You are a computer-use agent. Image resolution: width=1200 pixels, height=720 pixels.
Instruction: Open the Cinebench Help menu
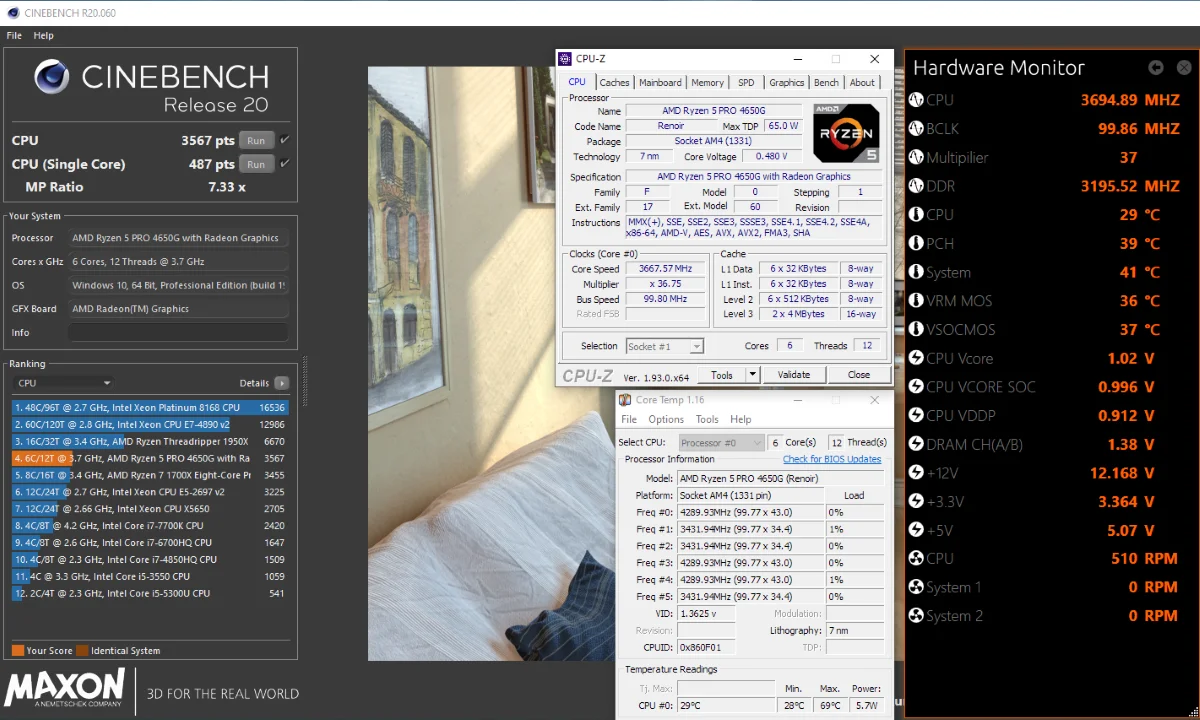click(43, 36)
